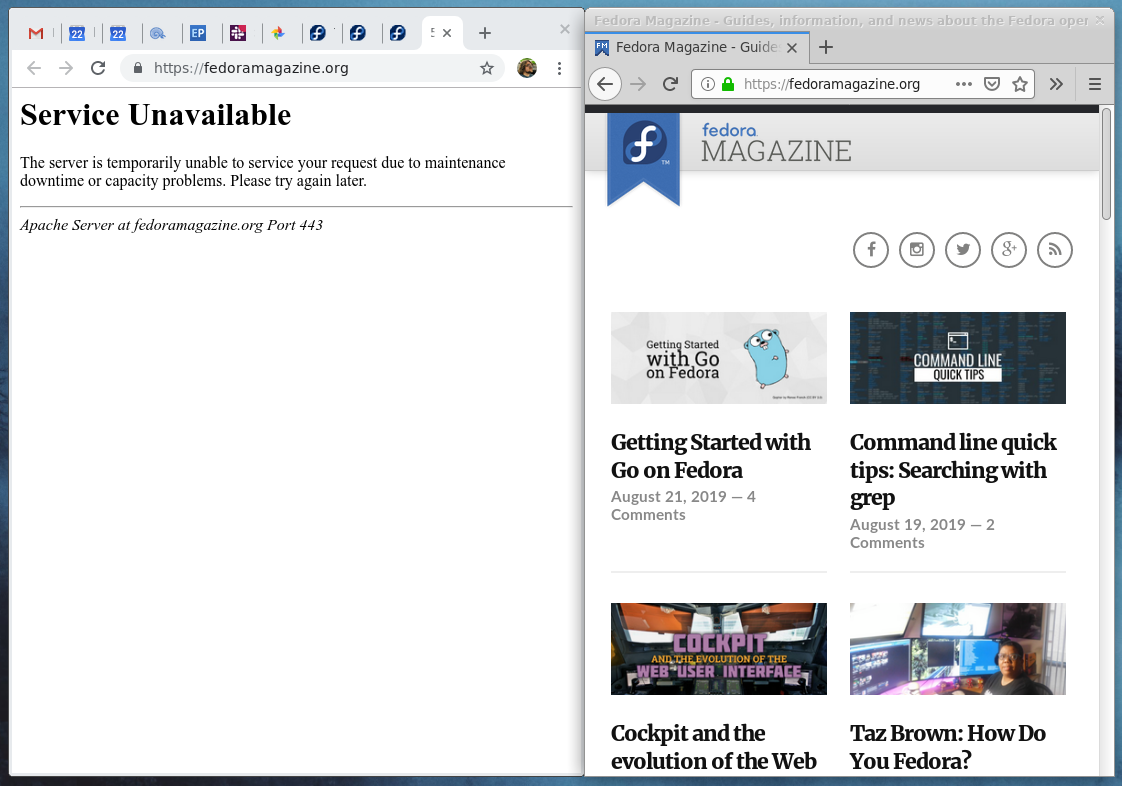The height and width of the screenshot is (786, 1122).
Task: Read Cockpit and the evolution article
Action: coord(713,747)
